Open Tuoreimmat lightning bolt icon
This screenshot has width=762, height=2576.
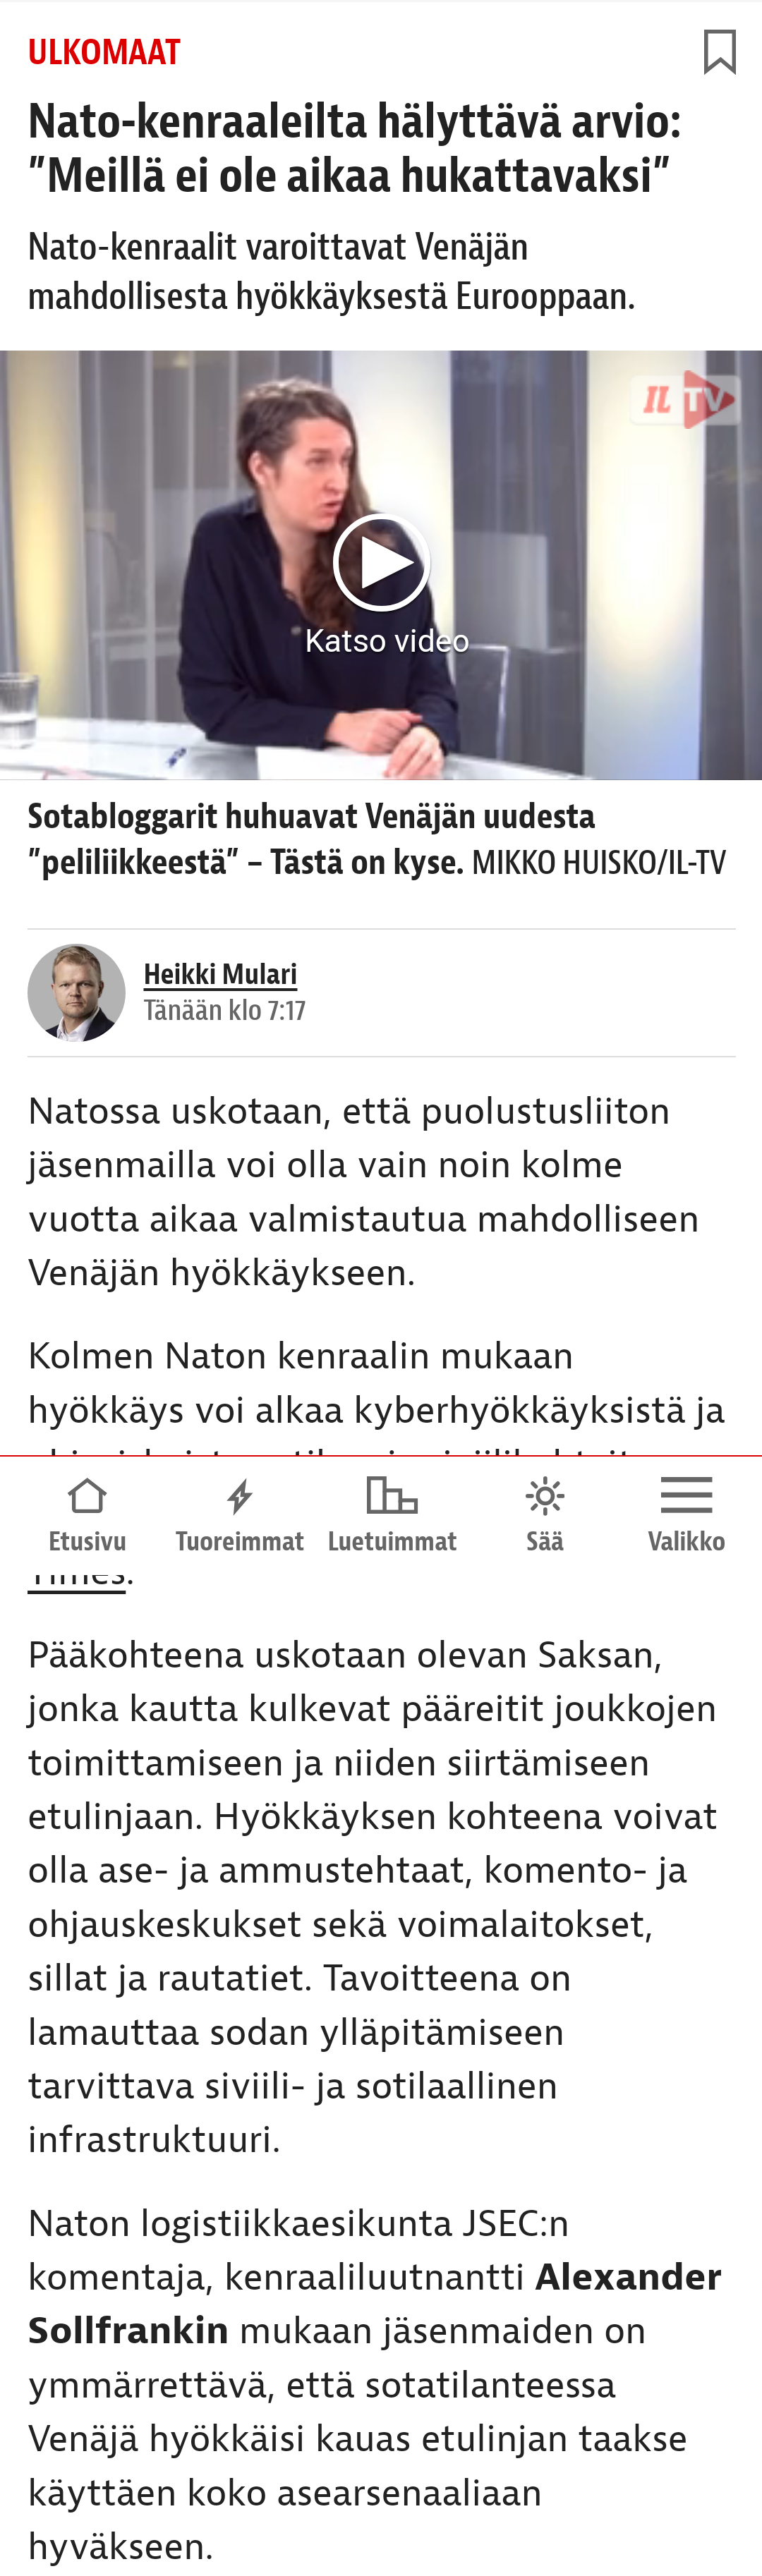tap(239, 1496)
